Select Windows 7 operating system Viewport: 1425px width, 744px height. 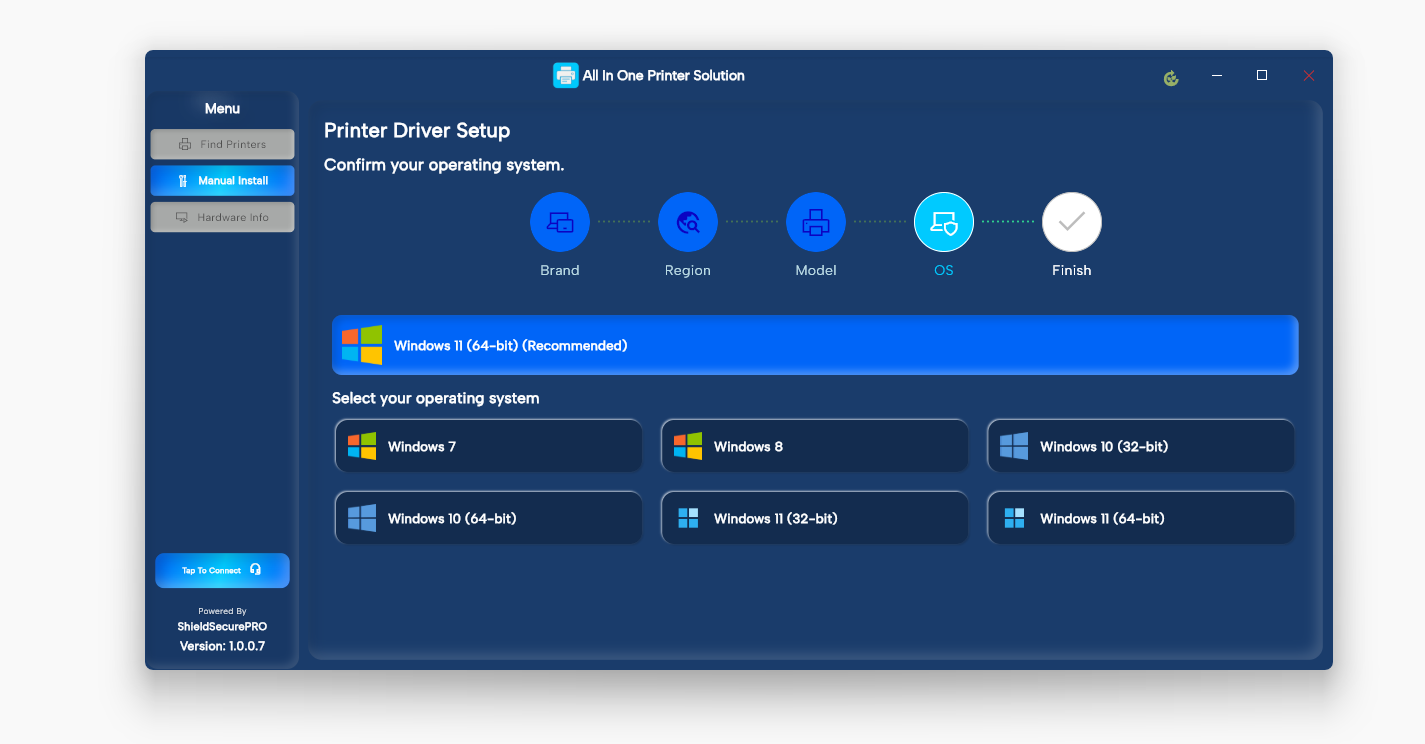[488, 446]
